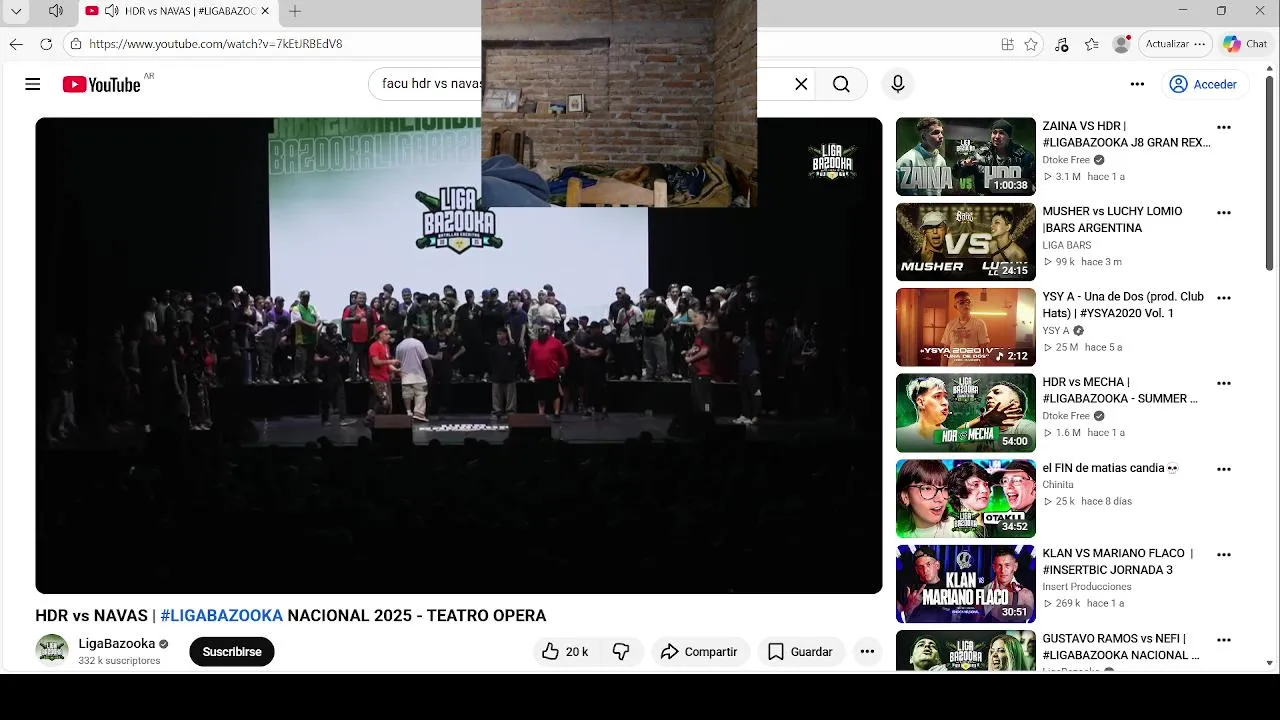This screenshot has height=720, width=1280.
Task: Open the YouTube hamburger guide menu
Action: pyautogui.click(x=33, y=84)
